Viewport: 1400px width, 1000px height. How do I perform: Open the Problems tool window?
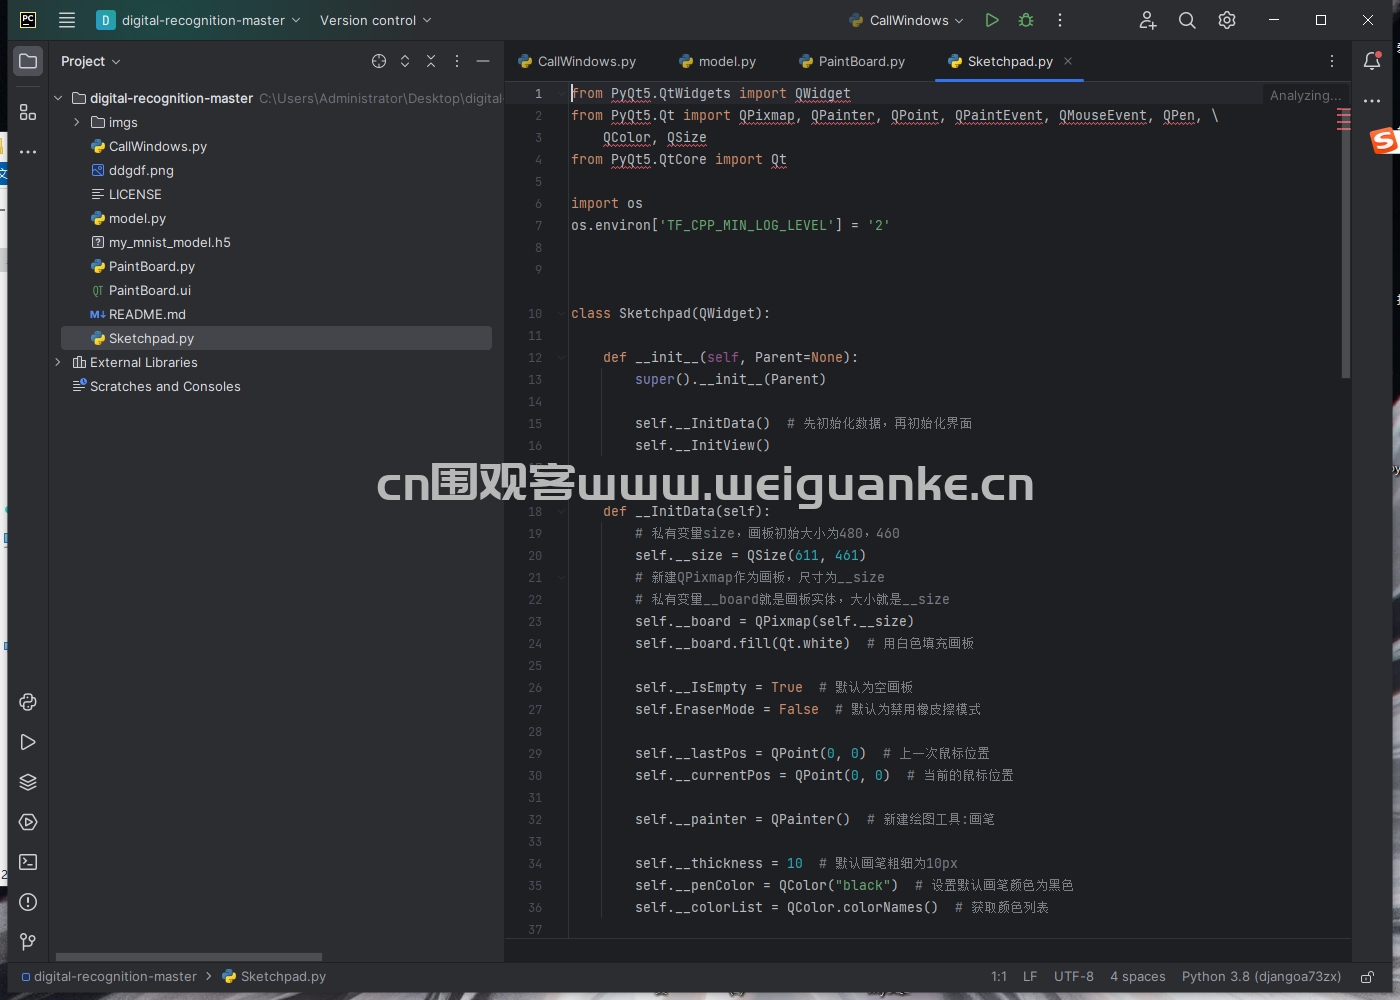[28, 902]
